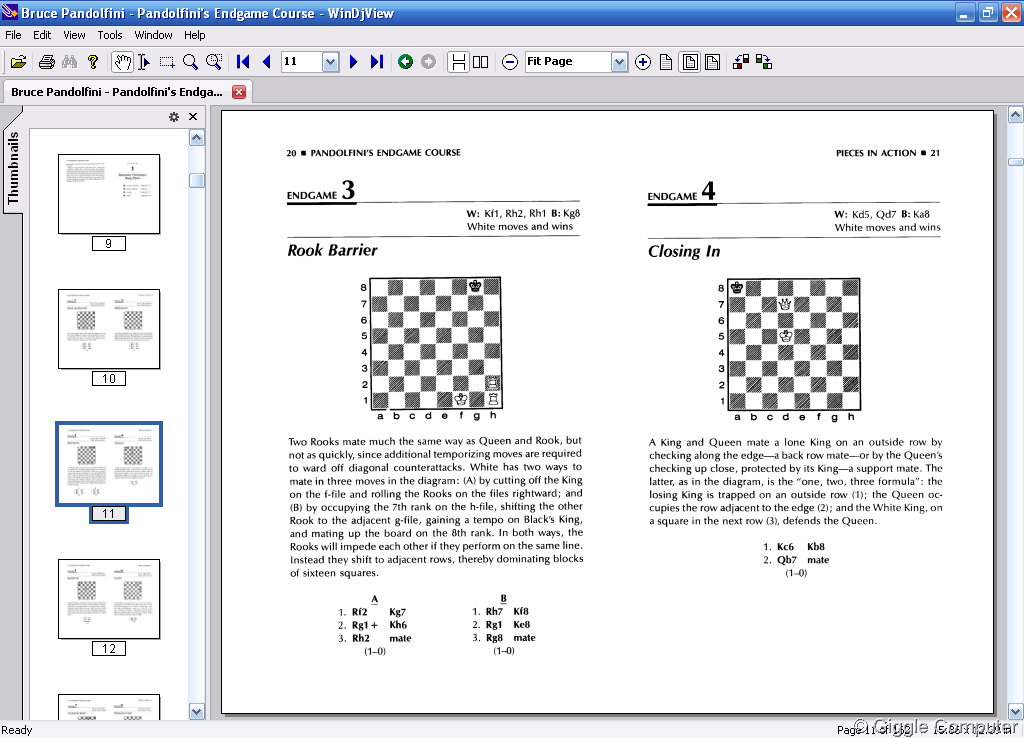Select the magnifying glass tool

[190, 62]
